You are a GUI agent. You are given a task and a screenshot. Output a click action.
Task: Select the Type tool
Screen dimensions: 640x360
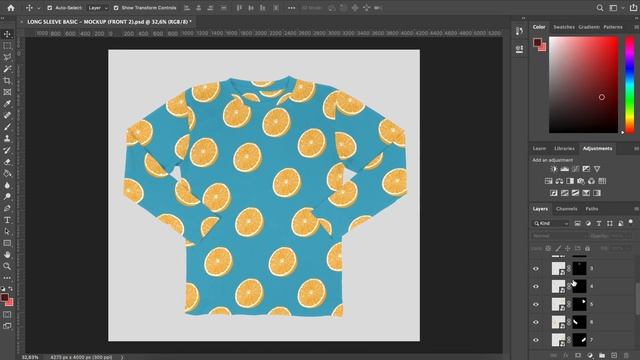7,220
